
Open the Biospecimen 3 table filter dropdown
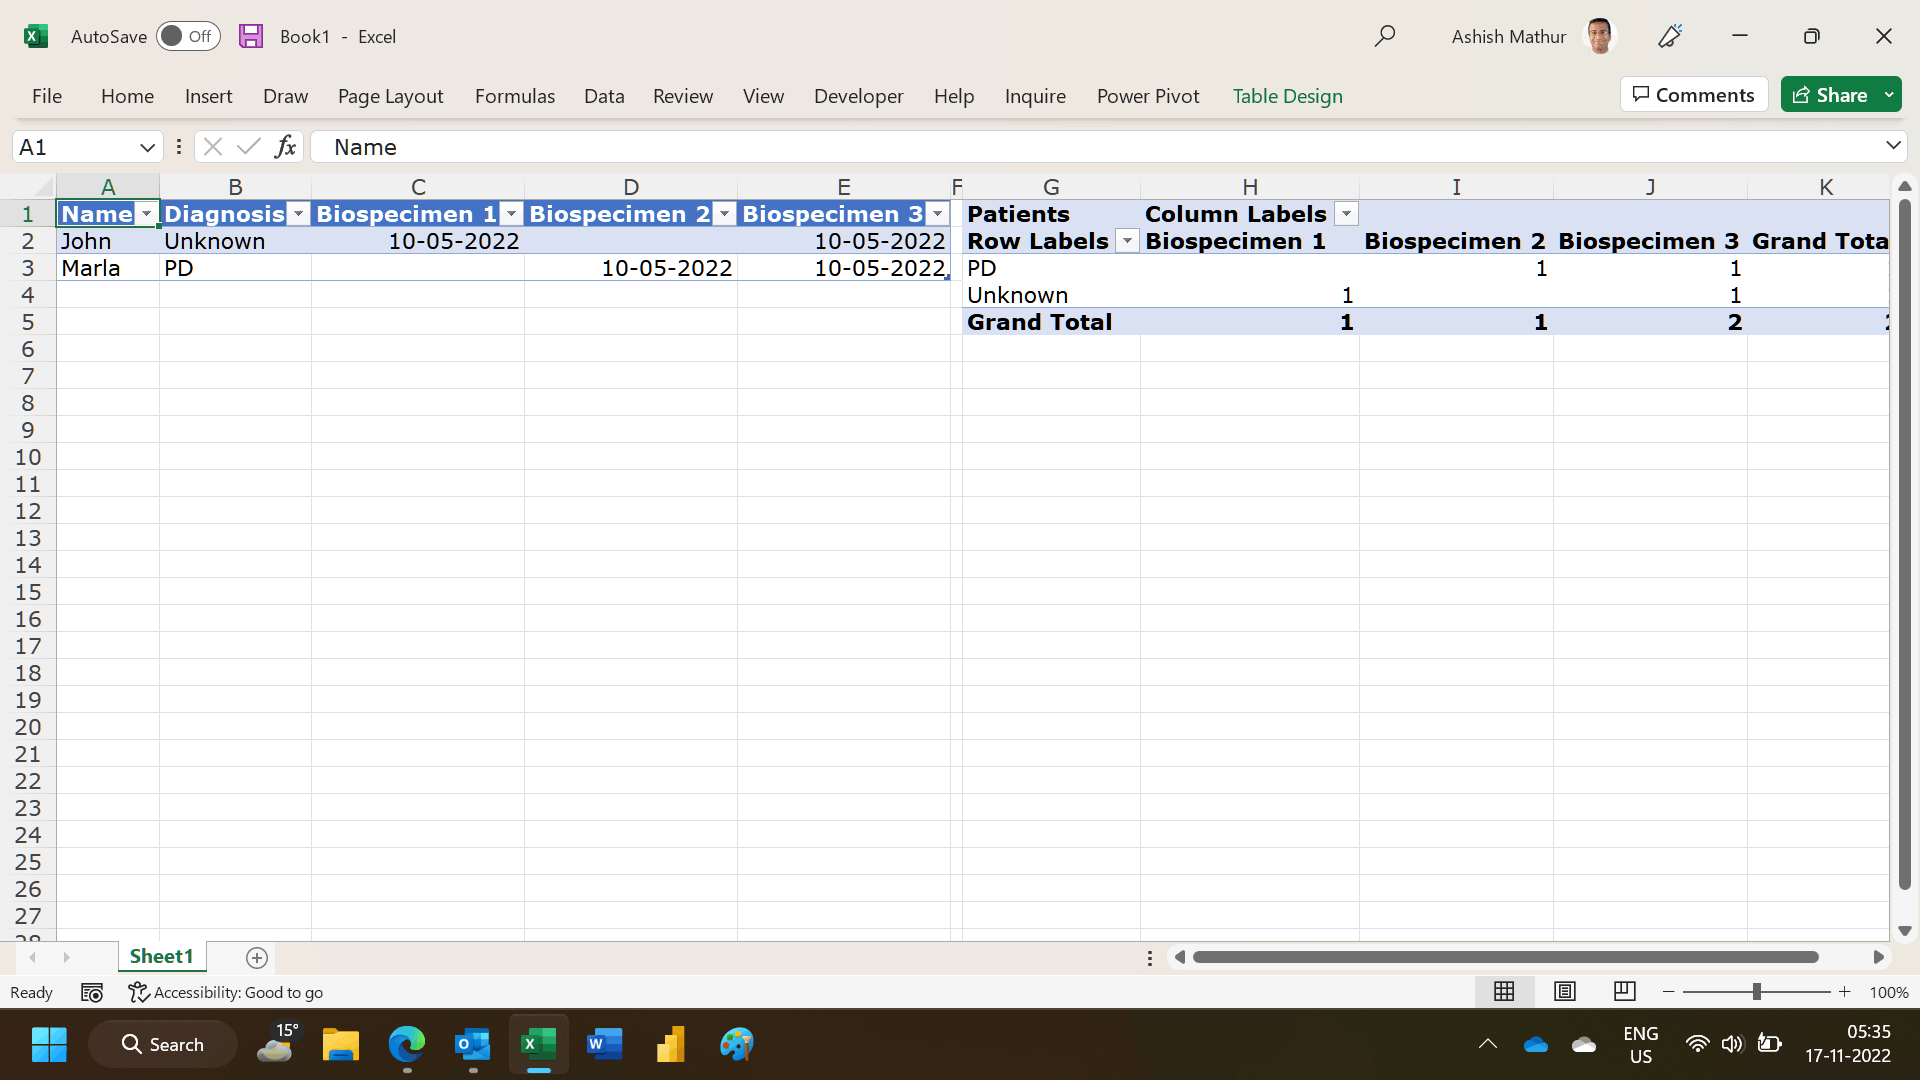[937, 214]
